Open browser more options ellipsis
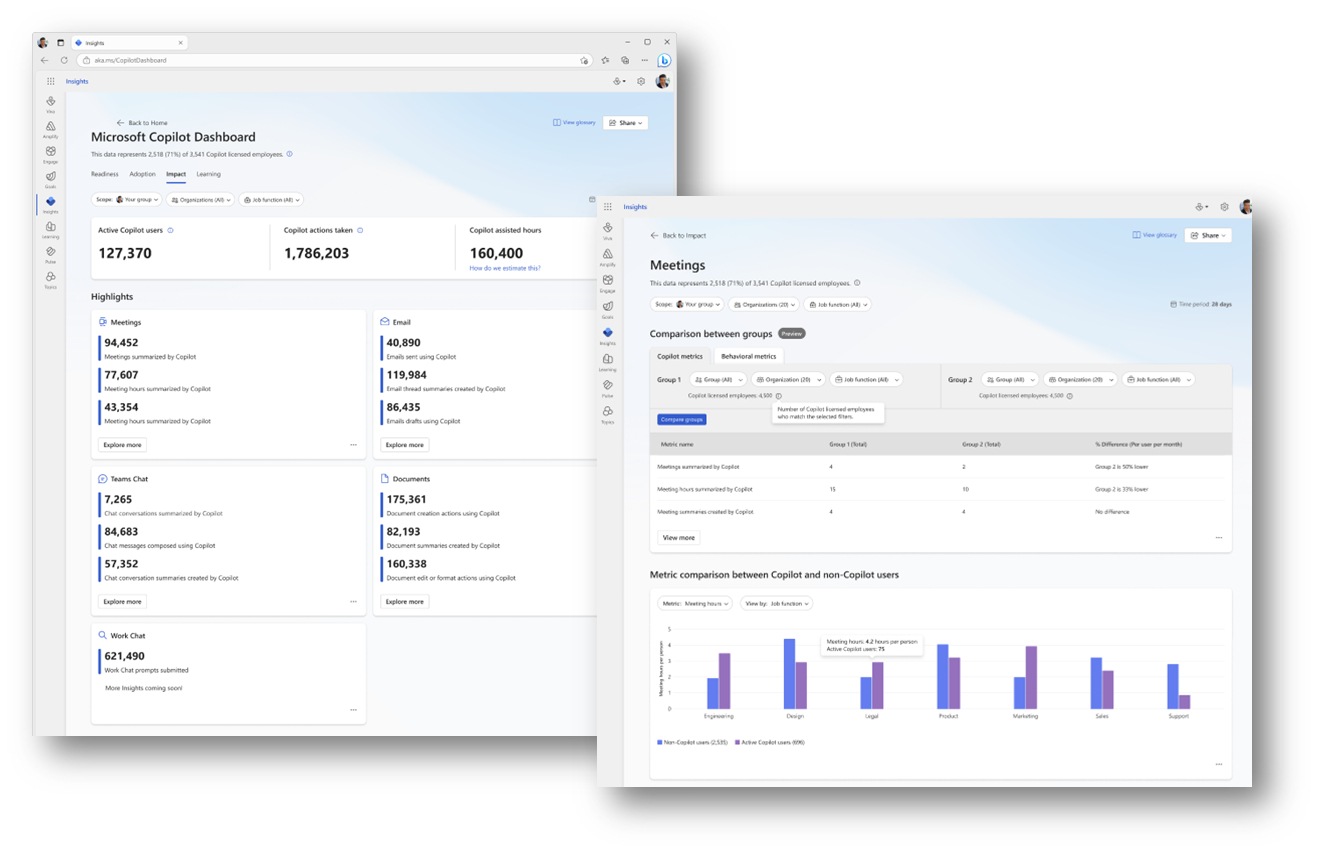1317x852 pixels. click(644, 60)
